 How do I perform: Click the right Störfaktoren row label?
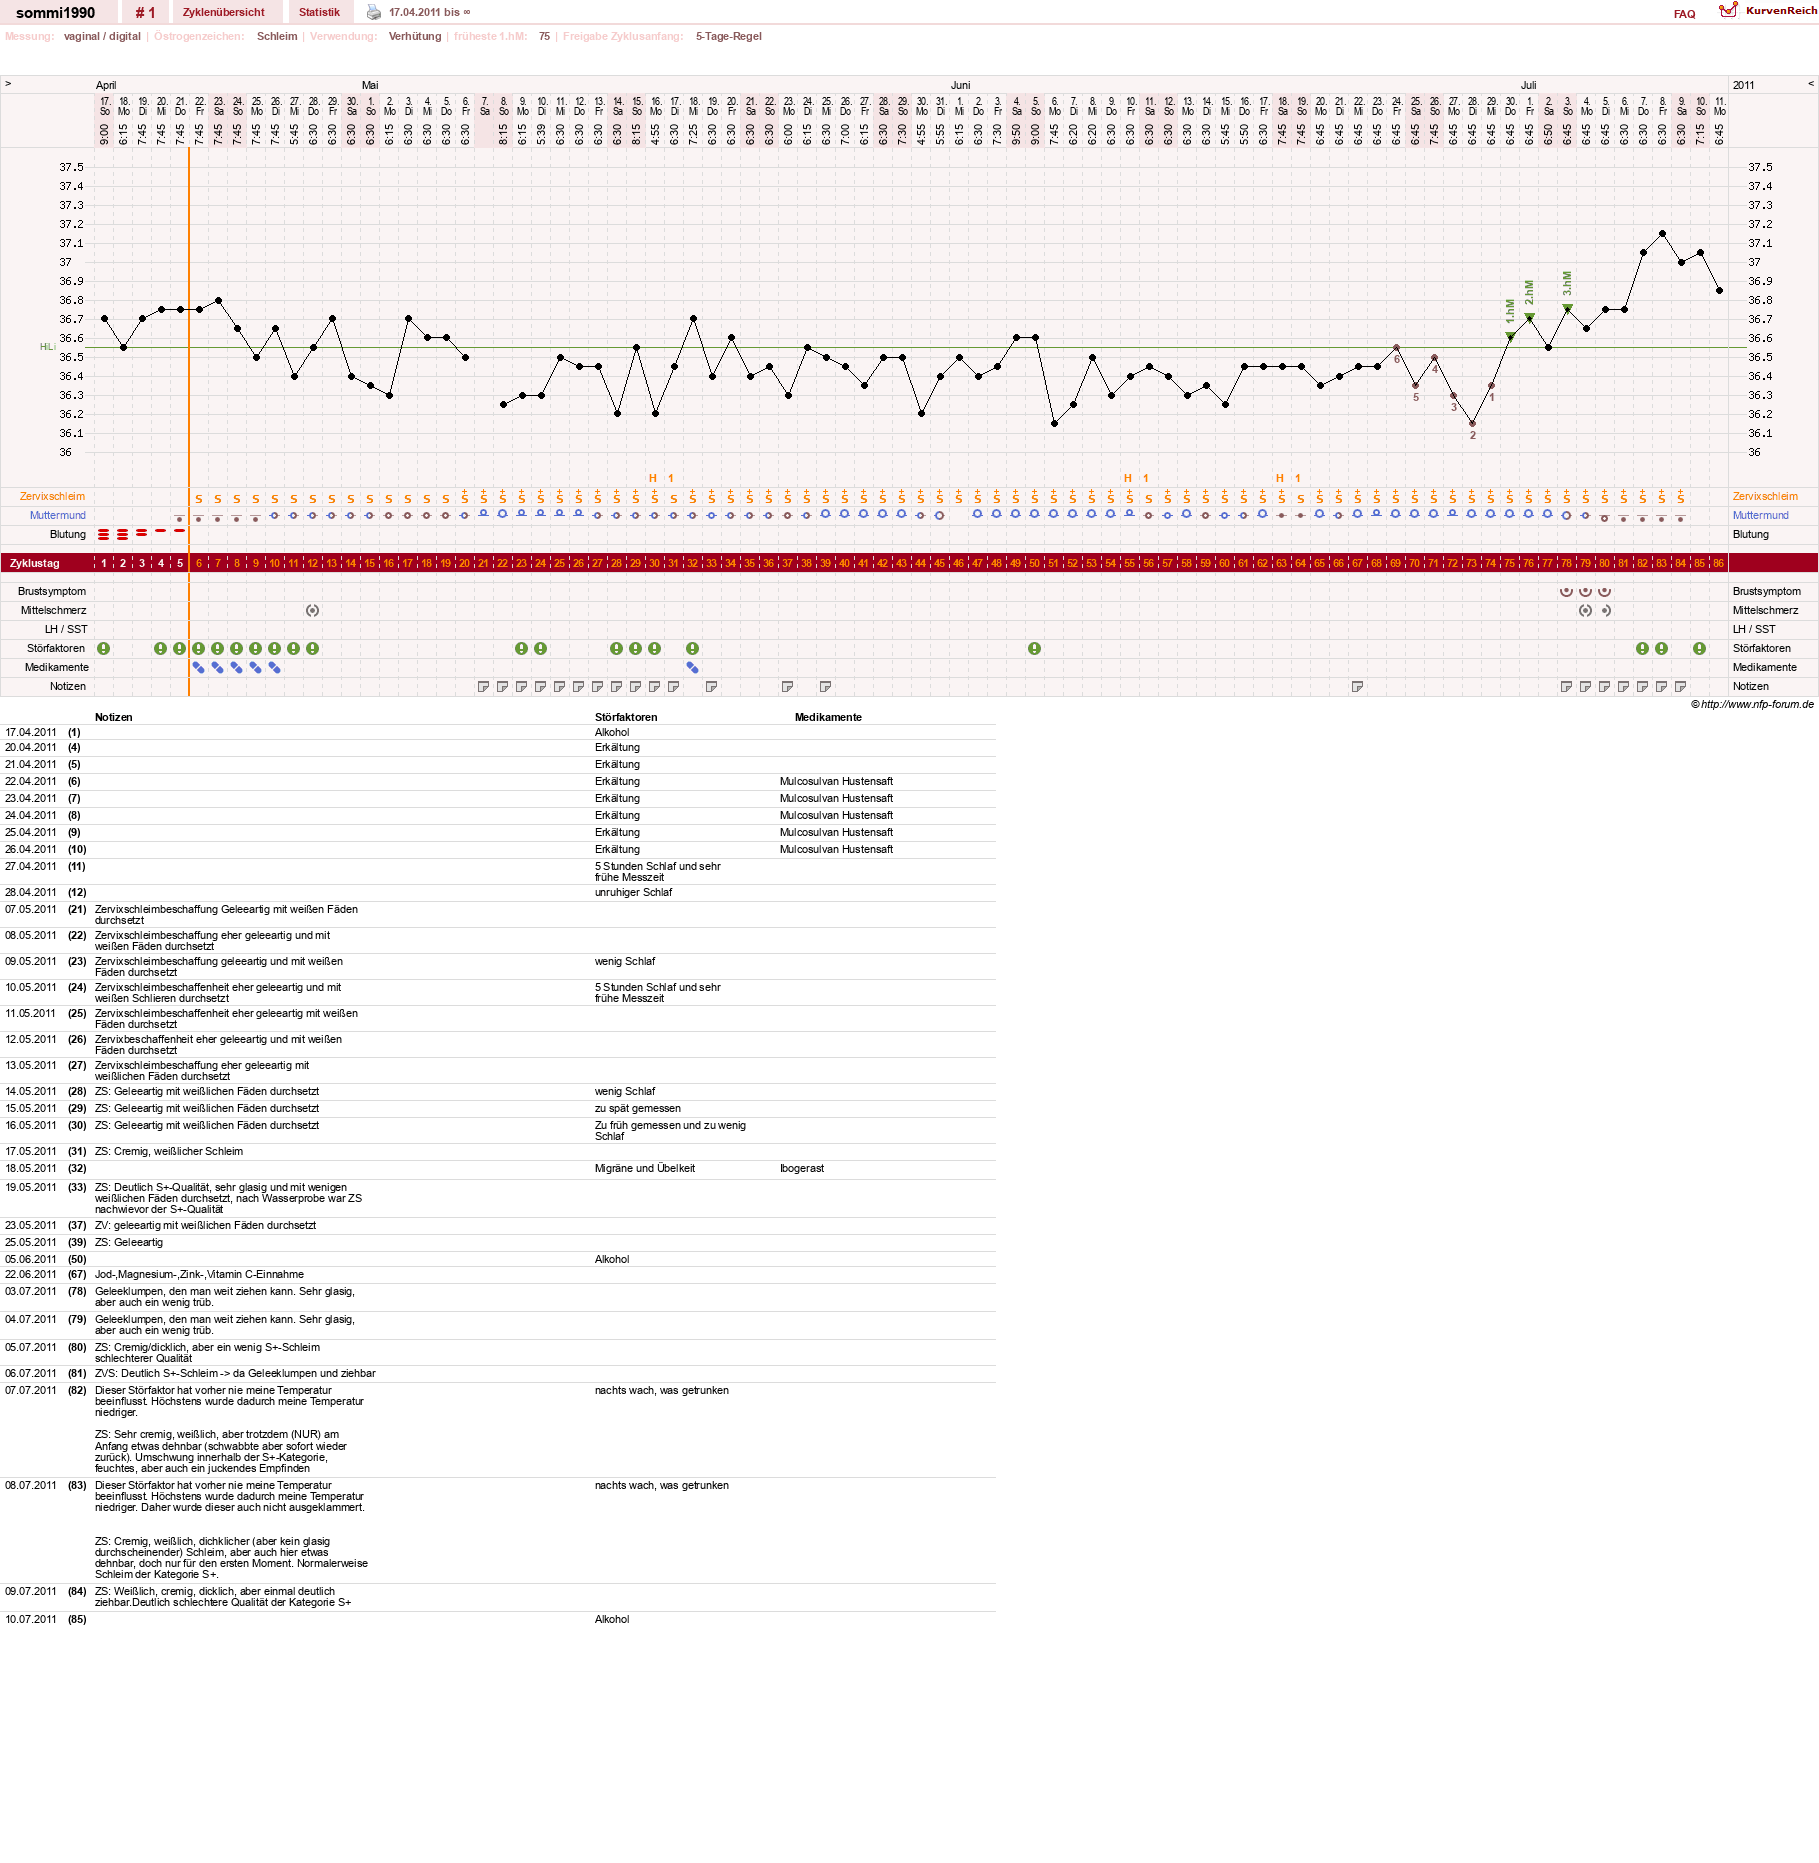1762,648
